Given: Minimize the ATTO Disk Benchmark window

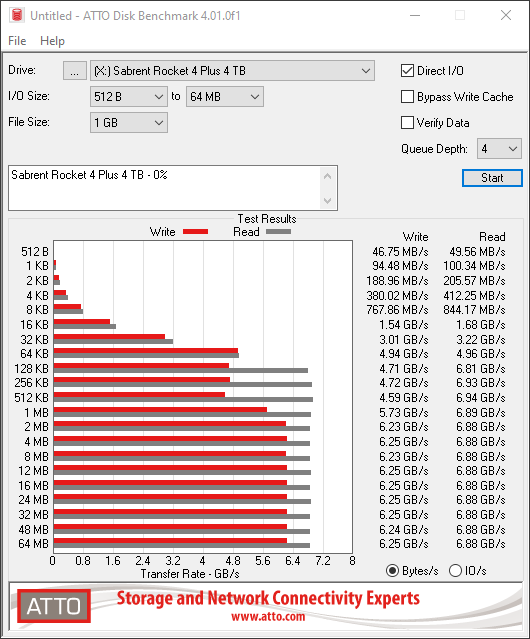Looking at the screenshot, I should click(415, 15).
